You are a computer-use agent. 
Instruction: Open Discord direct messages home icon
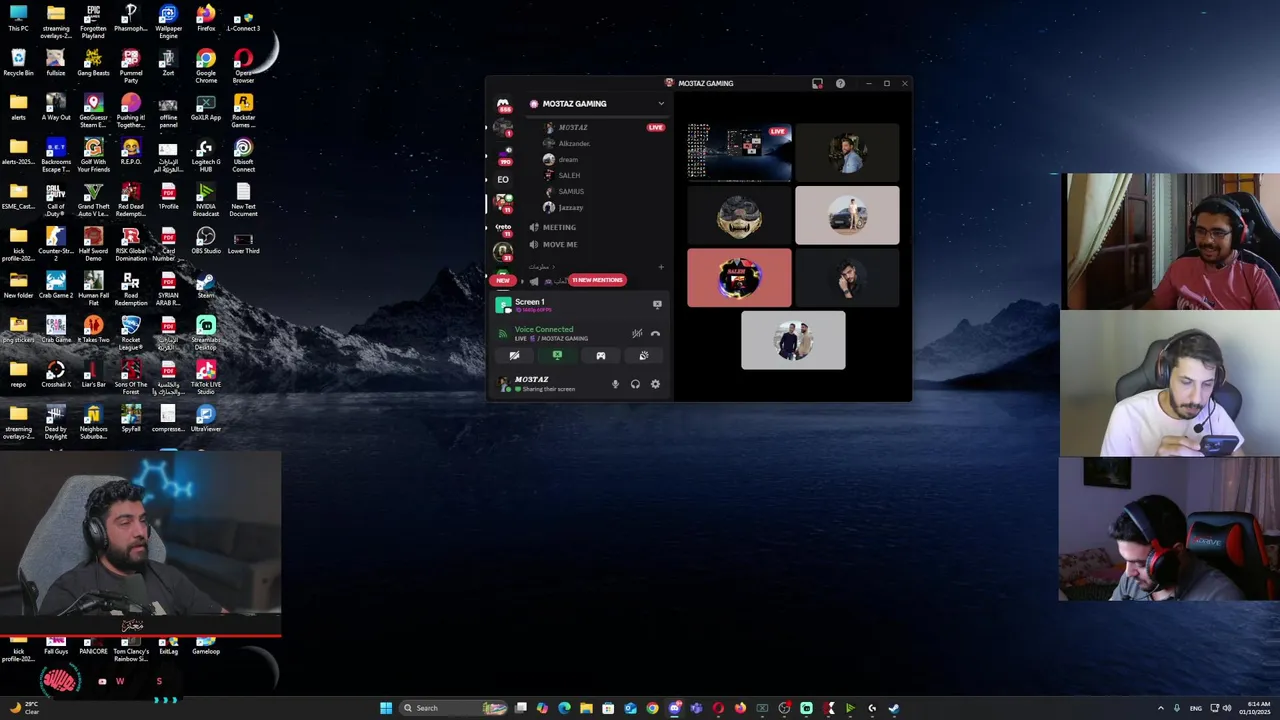tap(503, 104)
